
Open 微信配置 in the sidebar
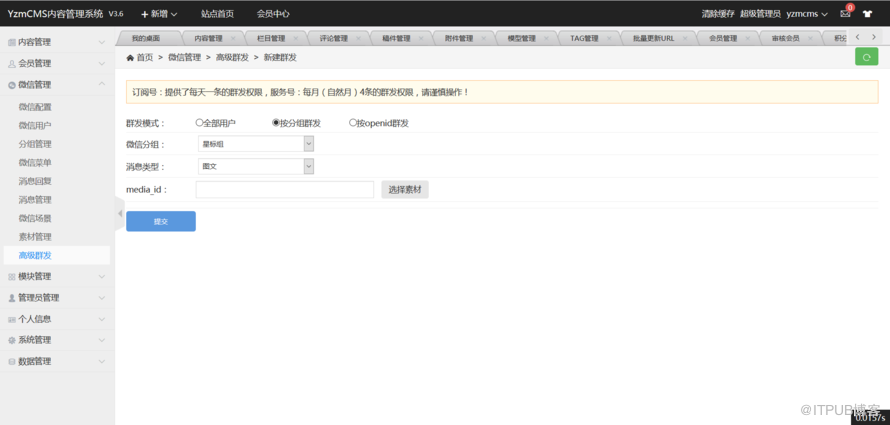pyautogui.click(x=35, y=107)
